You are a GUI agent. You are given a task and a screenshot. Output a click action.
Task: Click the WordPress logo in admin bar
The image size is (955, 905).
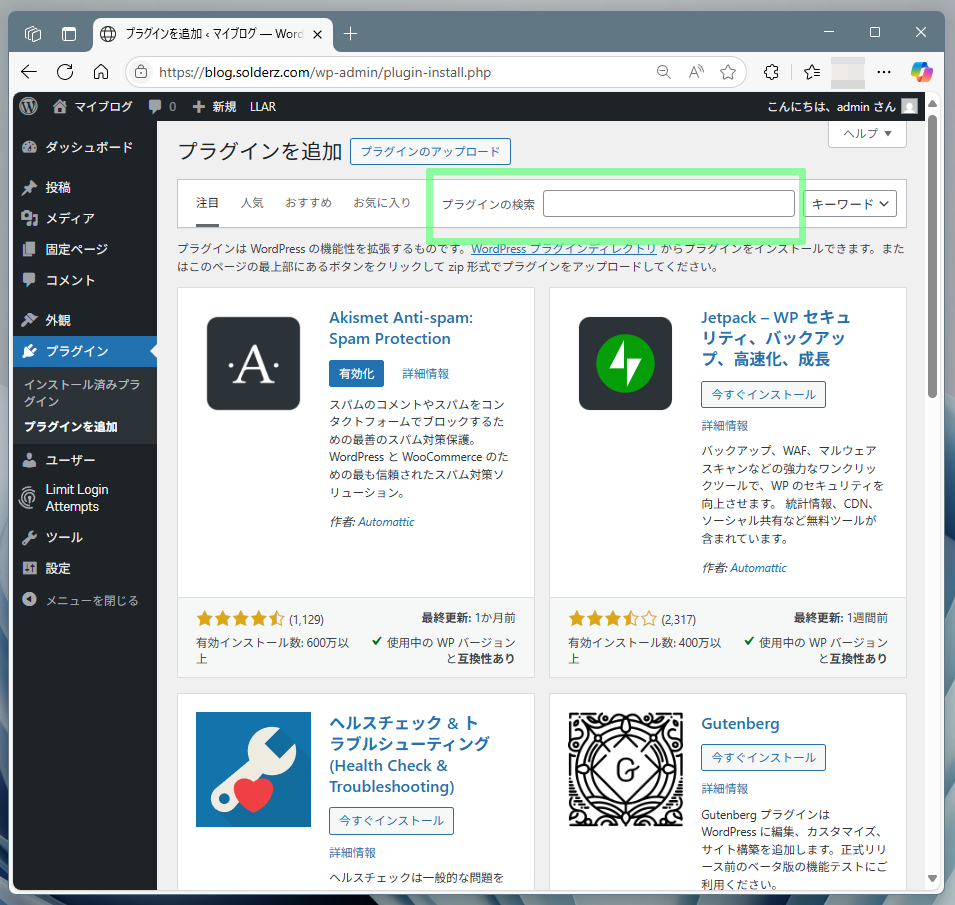pos(28,106)
